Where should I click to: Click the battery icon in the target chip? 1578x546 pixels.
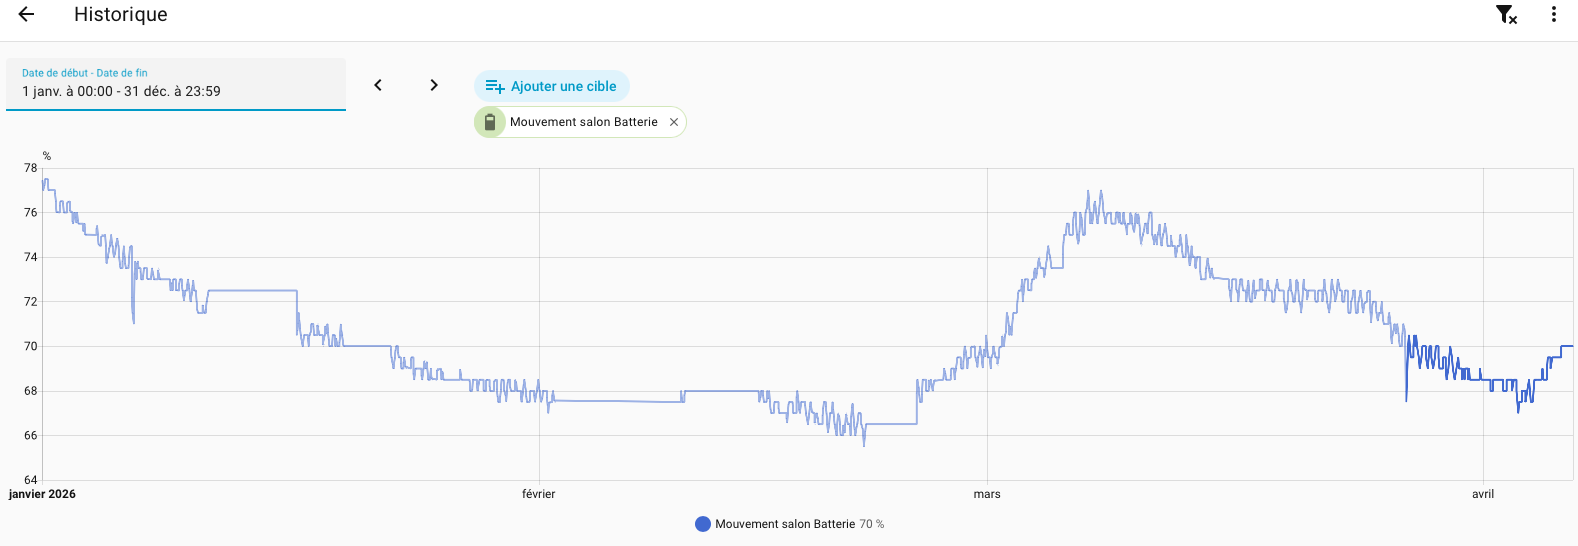pos(490,122)
